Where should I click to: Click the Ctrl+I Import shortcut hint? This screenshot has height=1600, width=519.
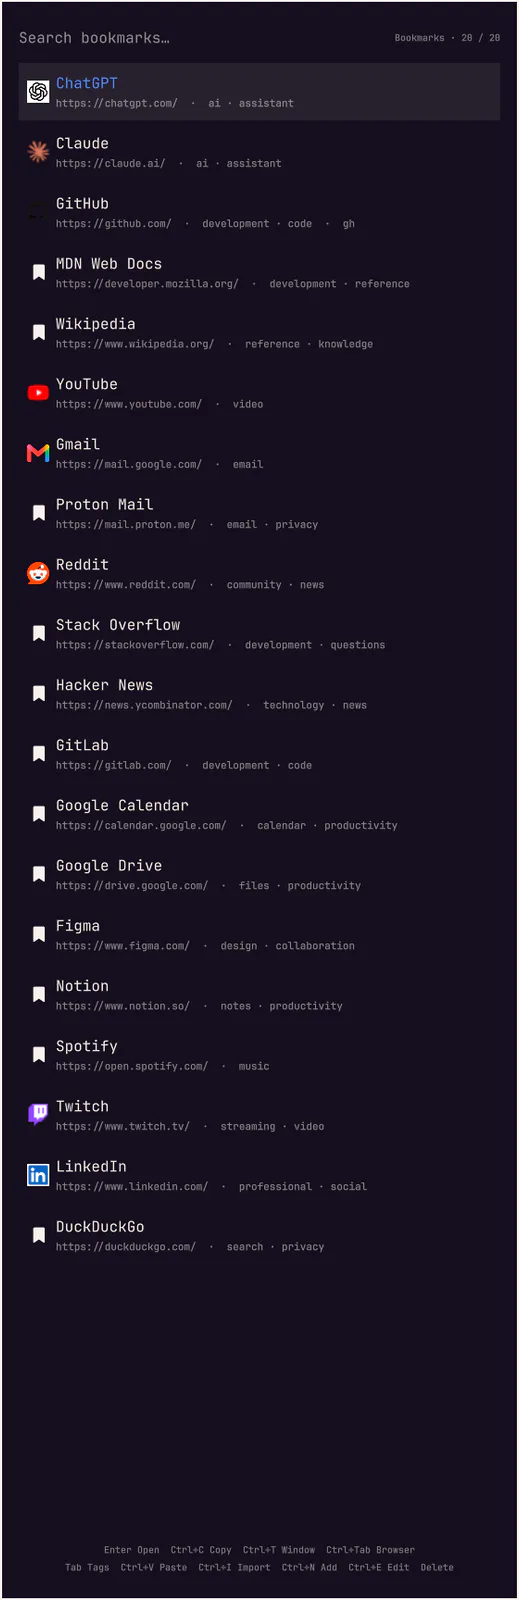(234, 1567)
